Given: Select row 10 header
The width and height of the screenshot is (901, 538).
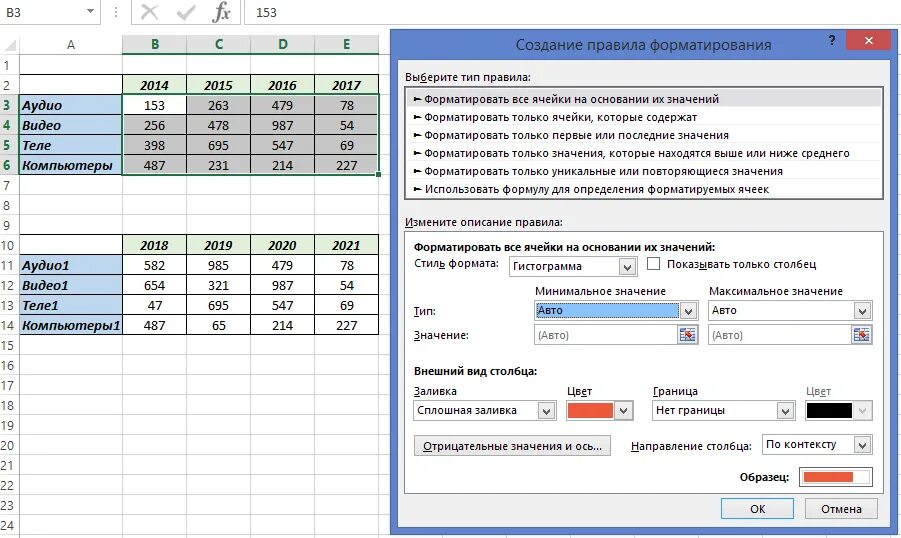Looking at the screenshot, I should tap(9, 245).
